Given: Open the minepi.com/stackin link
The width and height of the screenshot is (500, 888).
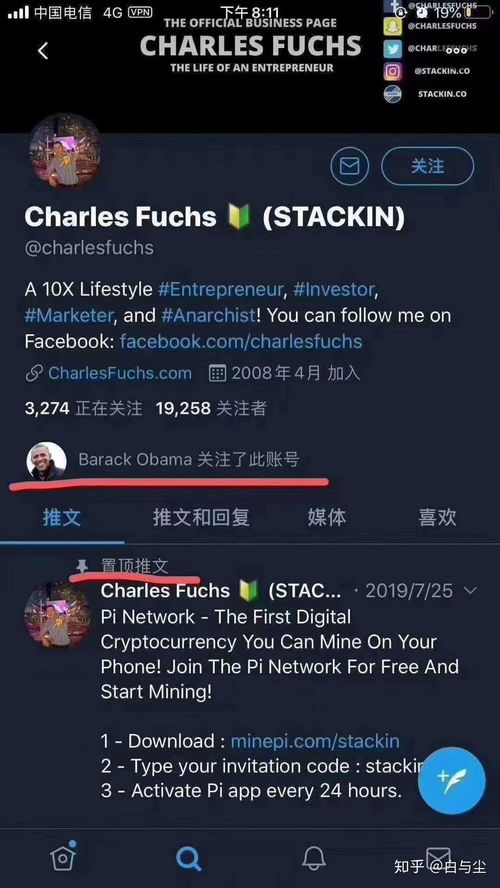Looking at the screenshot, I should coord(315,741).
